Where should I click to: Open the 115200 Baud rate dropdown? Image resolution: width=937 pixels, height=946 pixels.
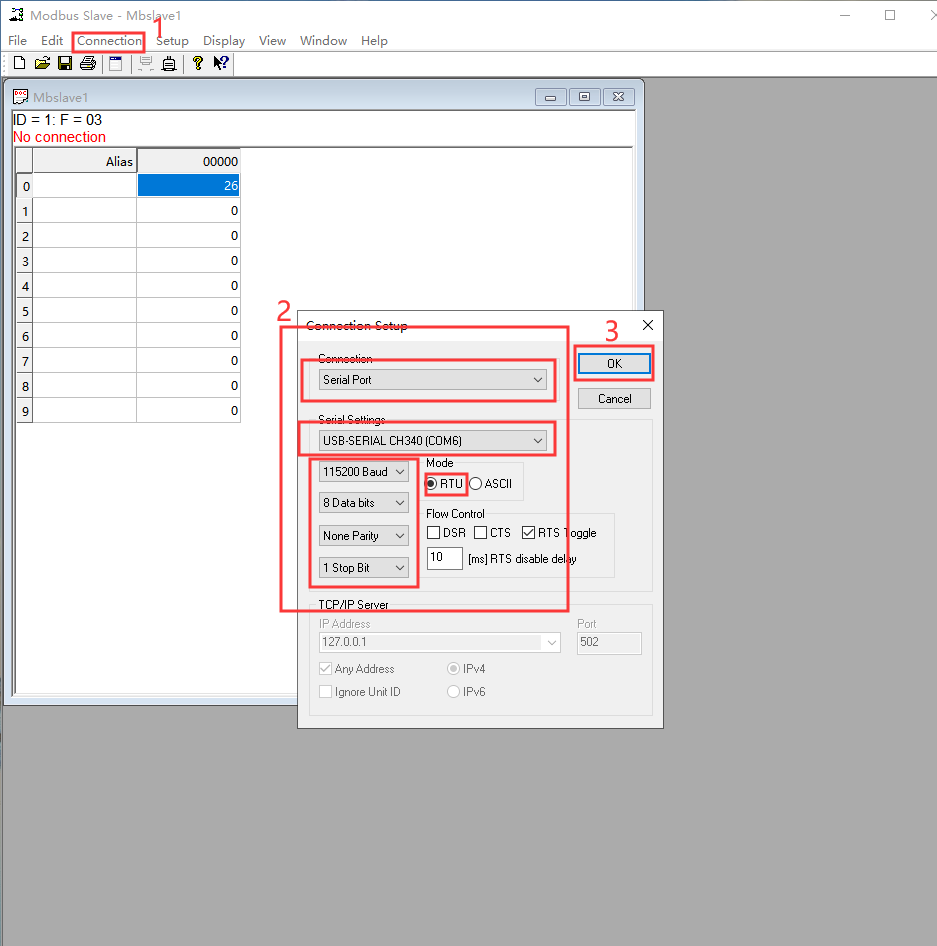364,471
